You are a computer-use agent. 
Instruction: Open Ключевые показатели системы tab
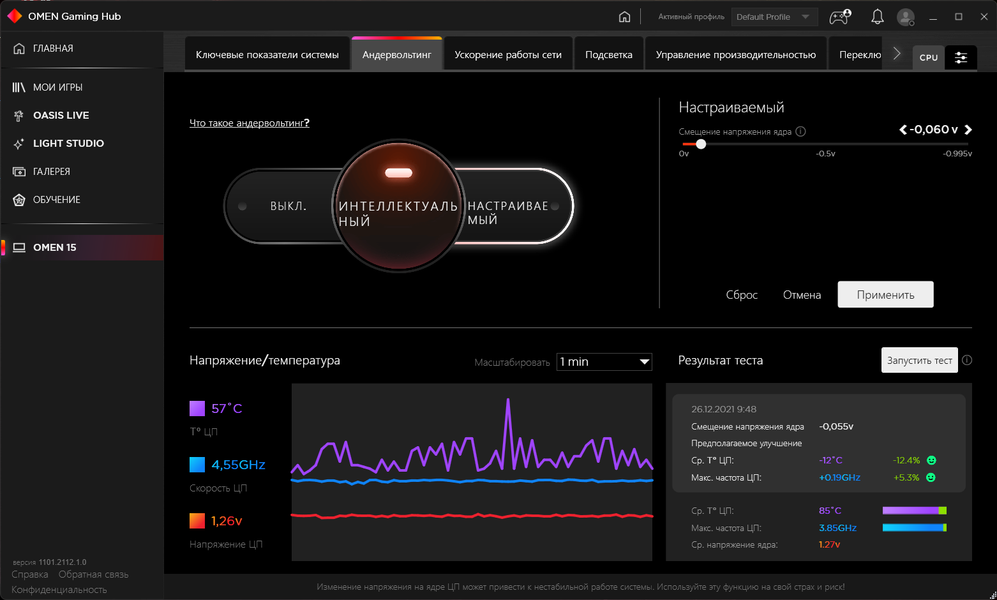tap(267, 55)
